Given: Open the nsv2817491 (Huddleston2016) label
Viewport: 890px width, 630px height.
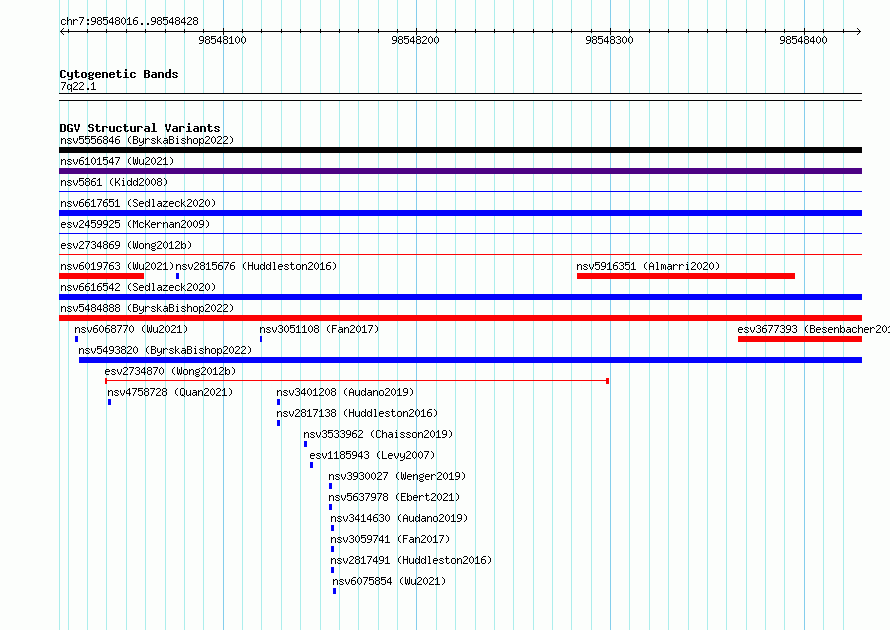Looking at the screenshot, I should (411, 560).
